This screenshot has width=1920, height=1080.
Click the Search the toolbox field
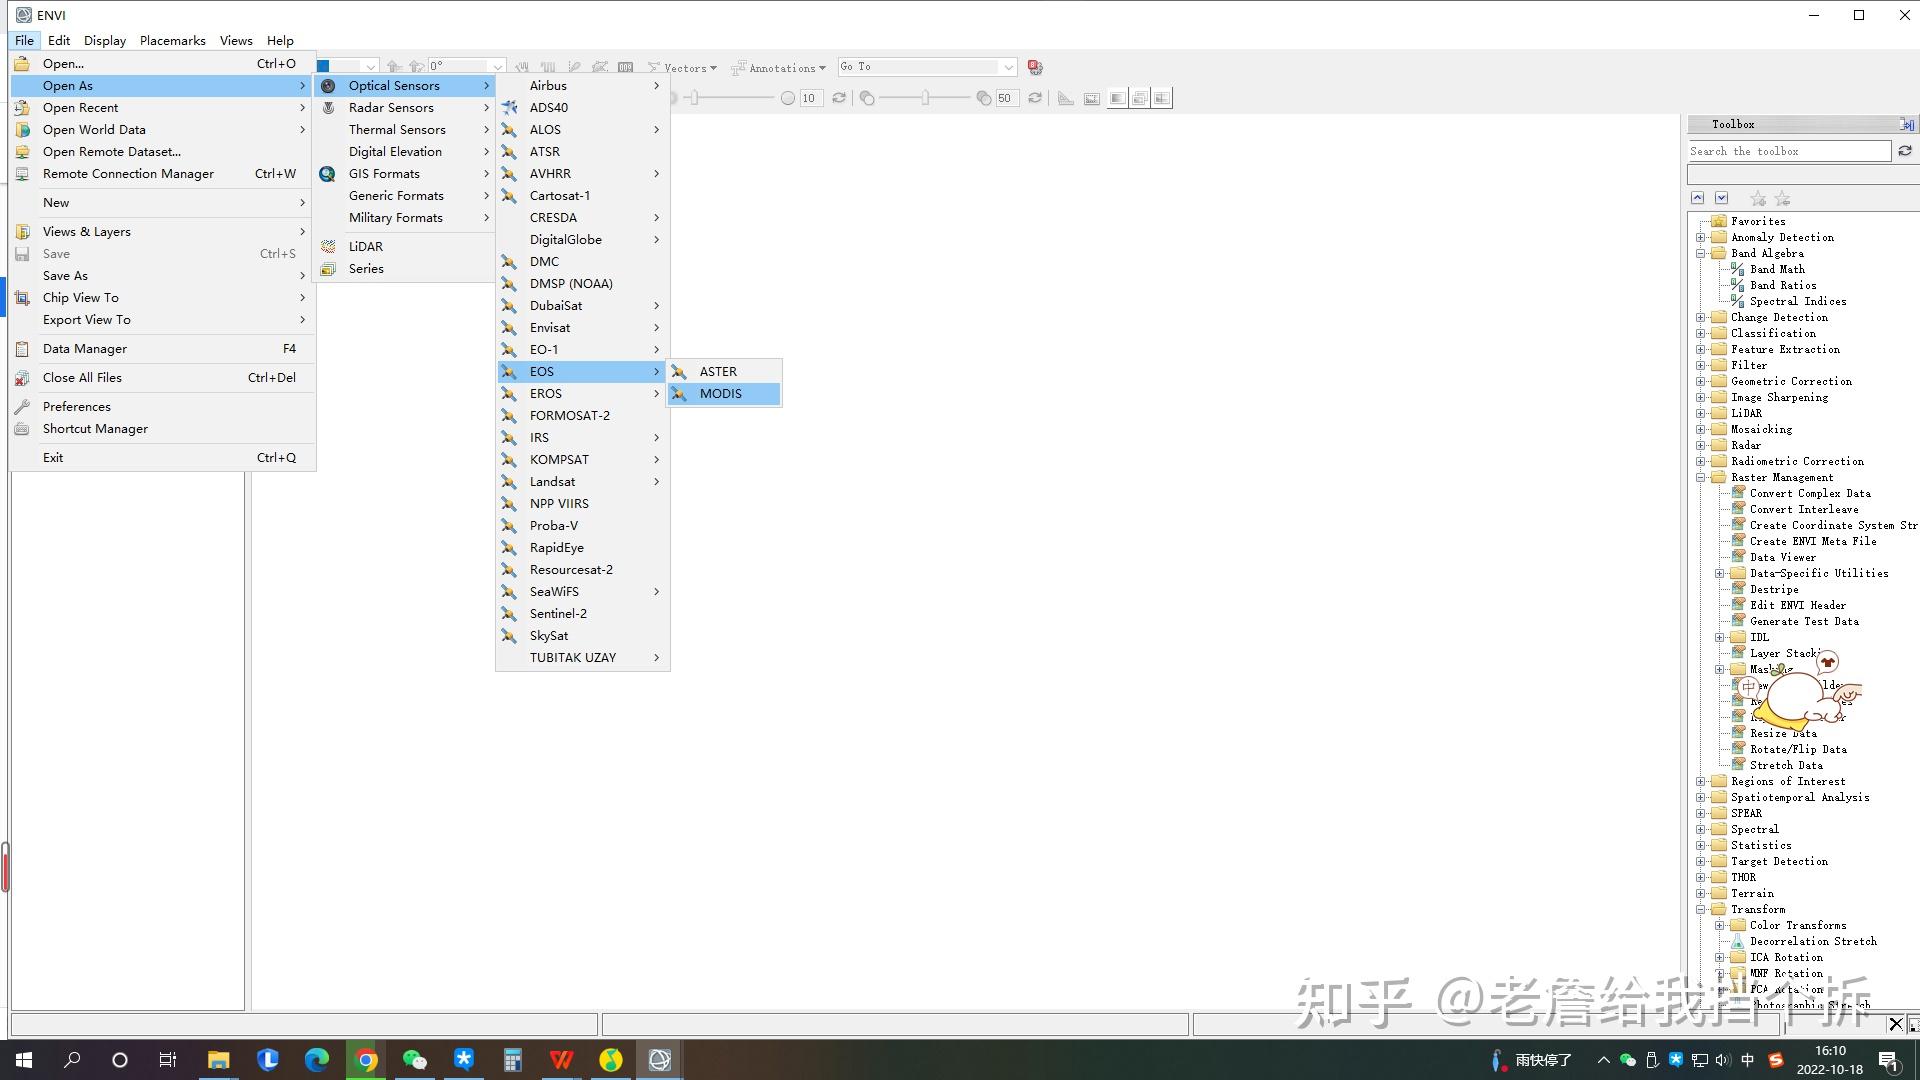(1788, 151)
